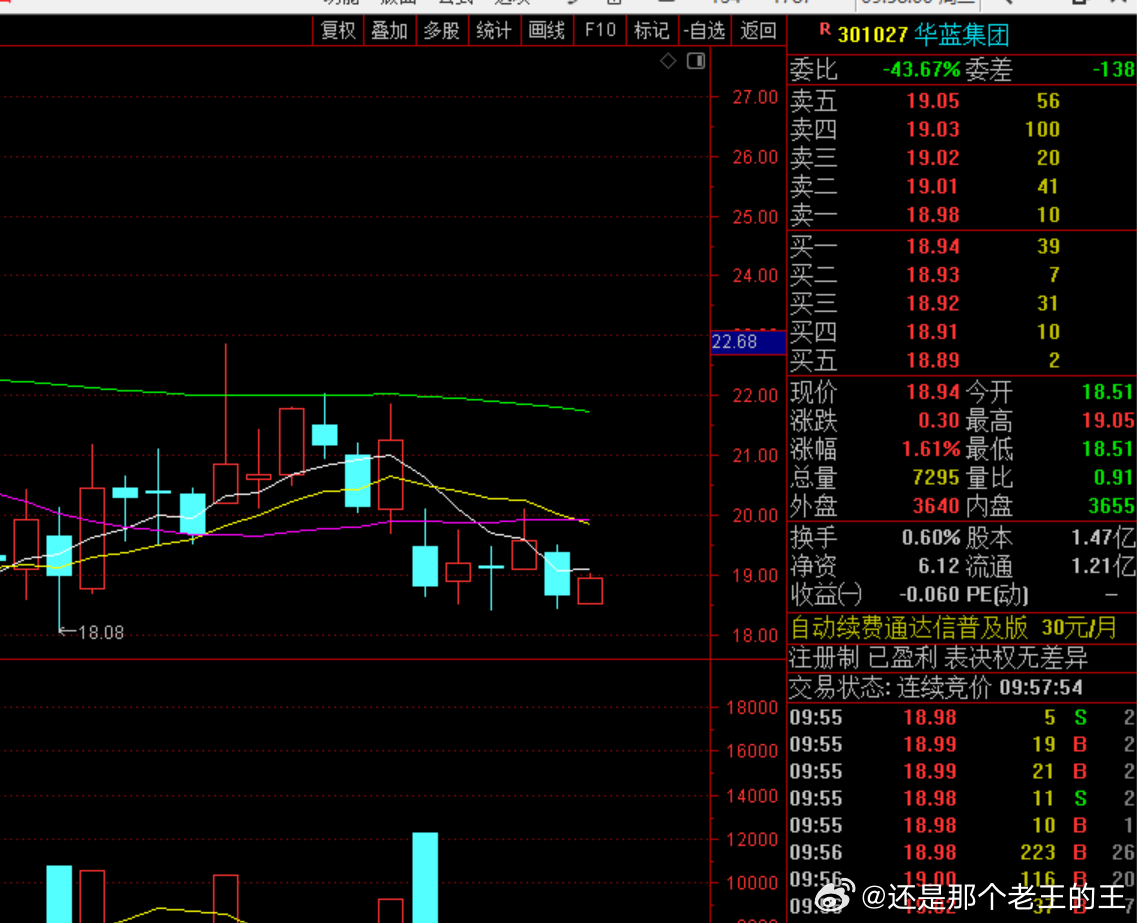This screenshot has height=923, width=1137.
Task: Click the 返回 back button
Action: (x=758, y=30)
